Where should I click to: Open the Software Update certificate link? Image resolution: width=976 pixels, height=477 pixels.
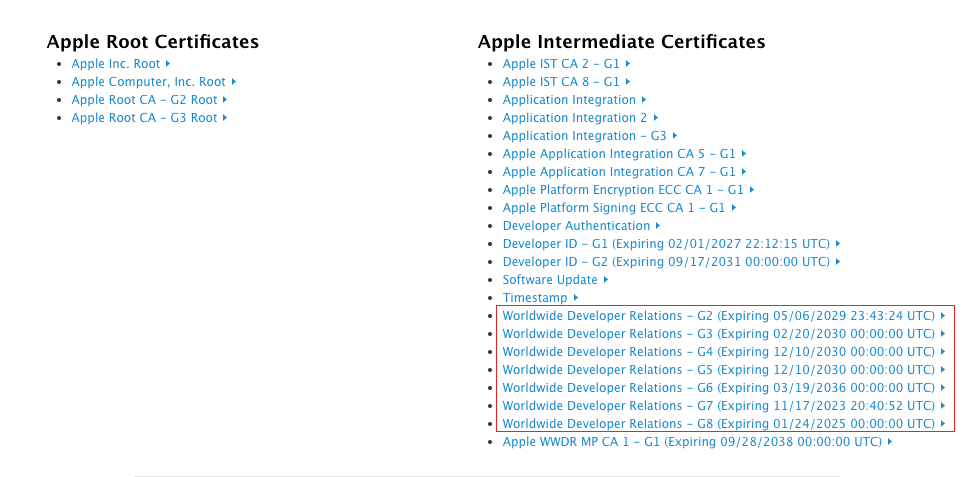(x=555, y=280)
